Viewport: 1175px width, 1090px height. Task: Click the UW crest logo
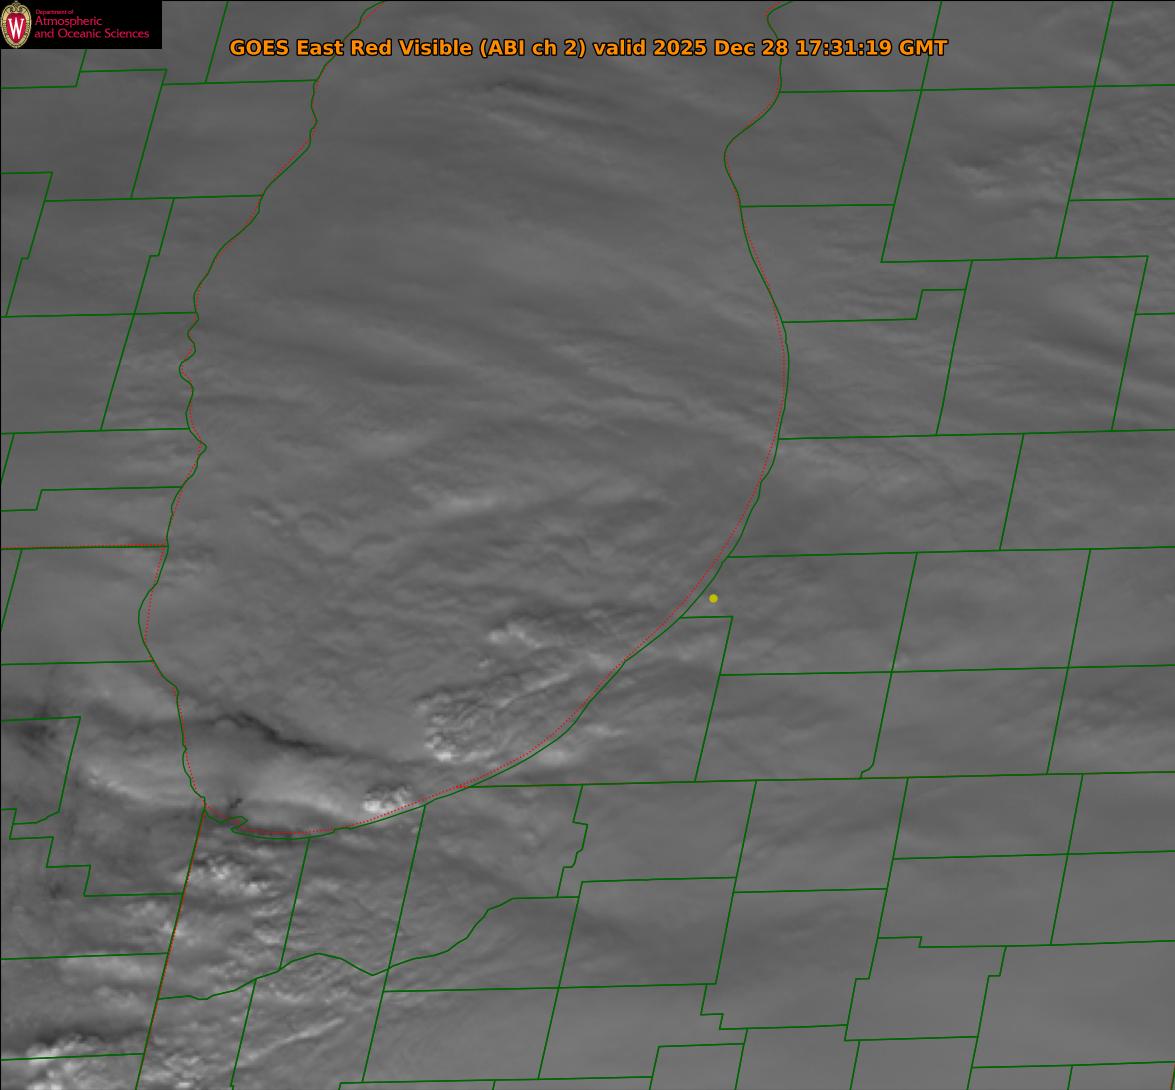(x=17, y=24)
